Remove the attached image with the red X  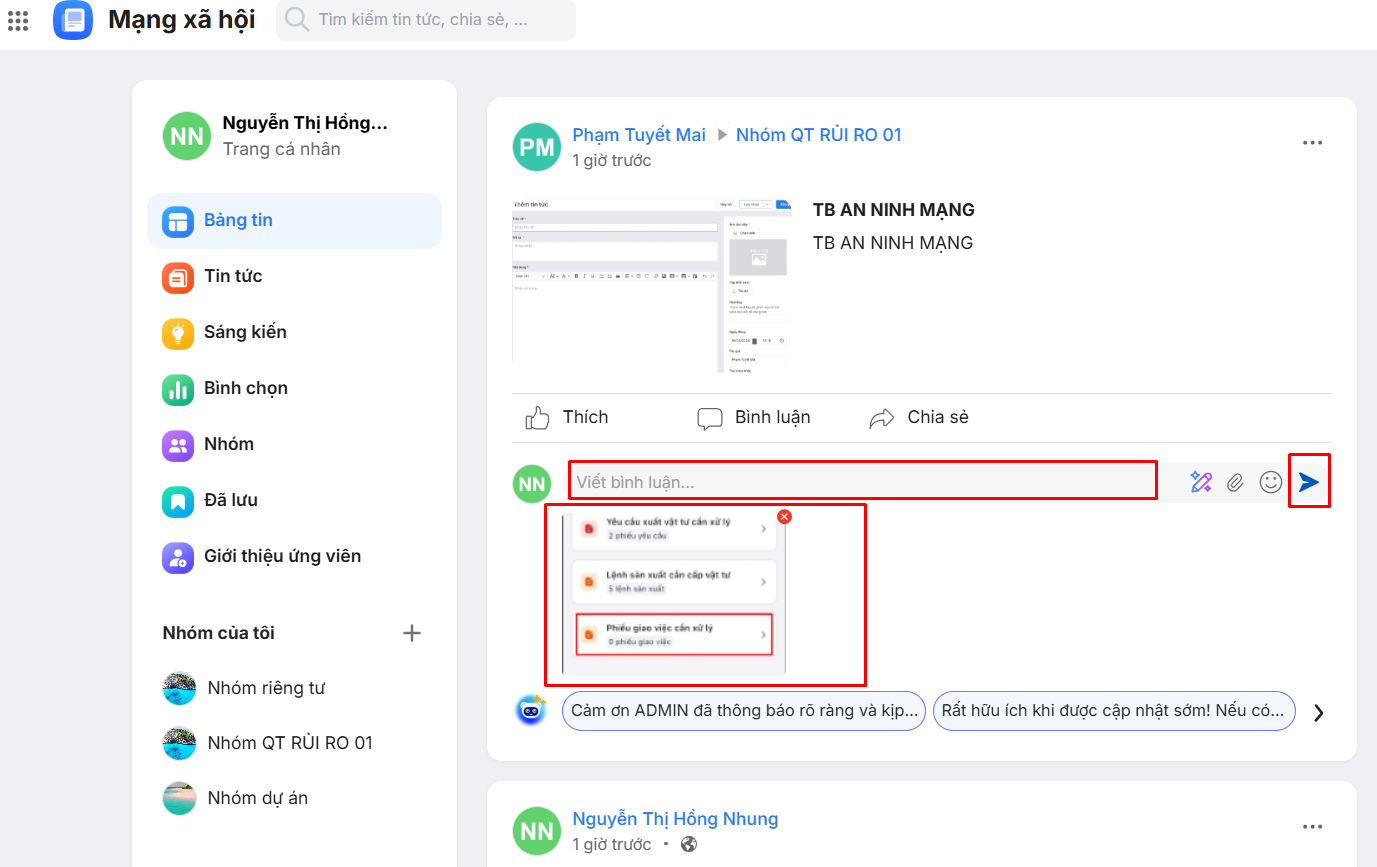784,517
